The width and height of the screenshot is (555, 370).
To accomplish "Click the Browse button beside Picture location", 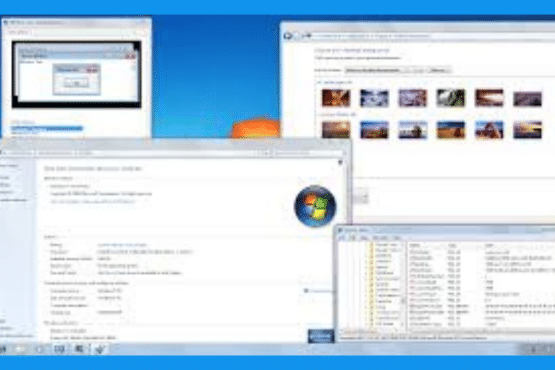I will [439, 70].
